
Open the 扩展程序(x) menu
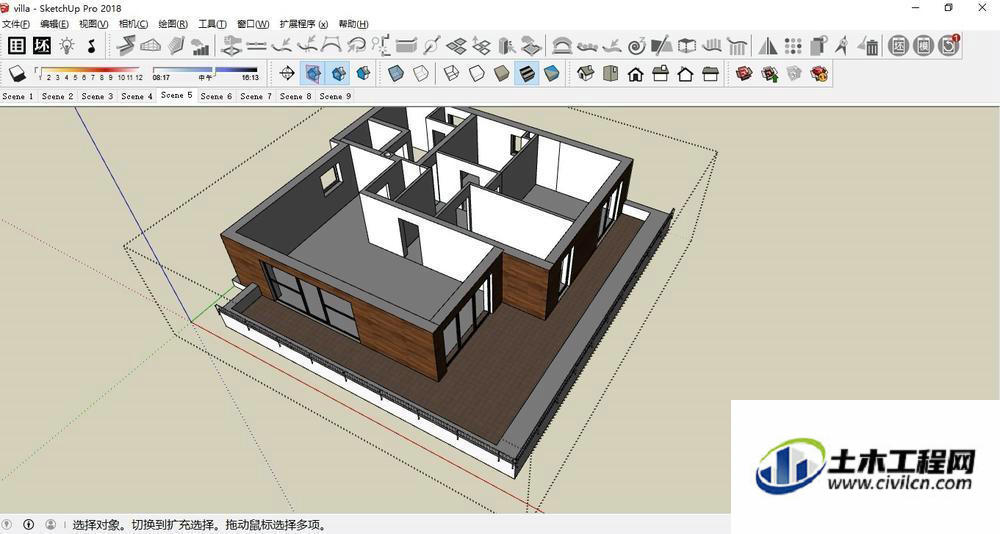tap(304, 24)
